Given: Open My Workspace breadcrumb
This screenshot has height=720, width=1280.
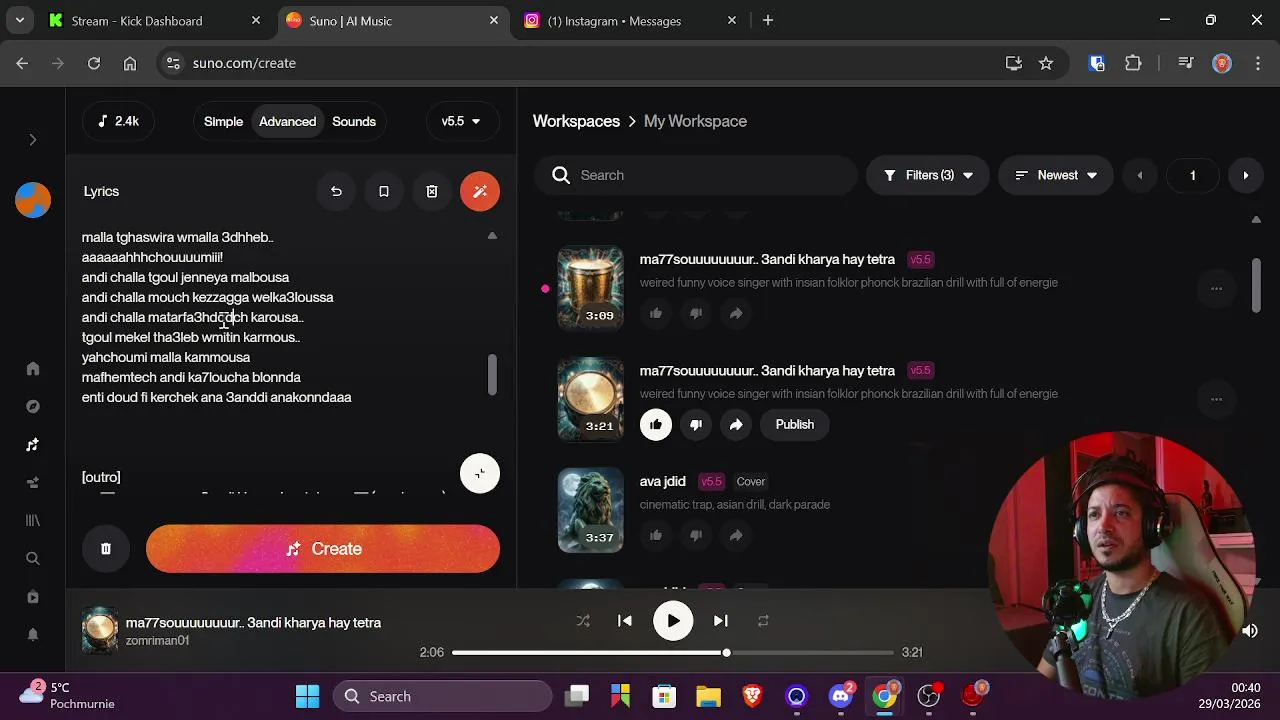Looking at the screenshot, I should 695,121.
